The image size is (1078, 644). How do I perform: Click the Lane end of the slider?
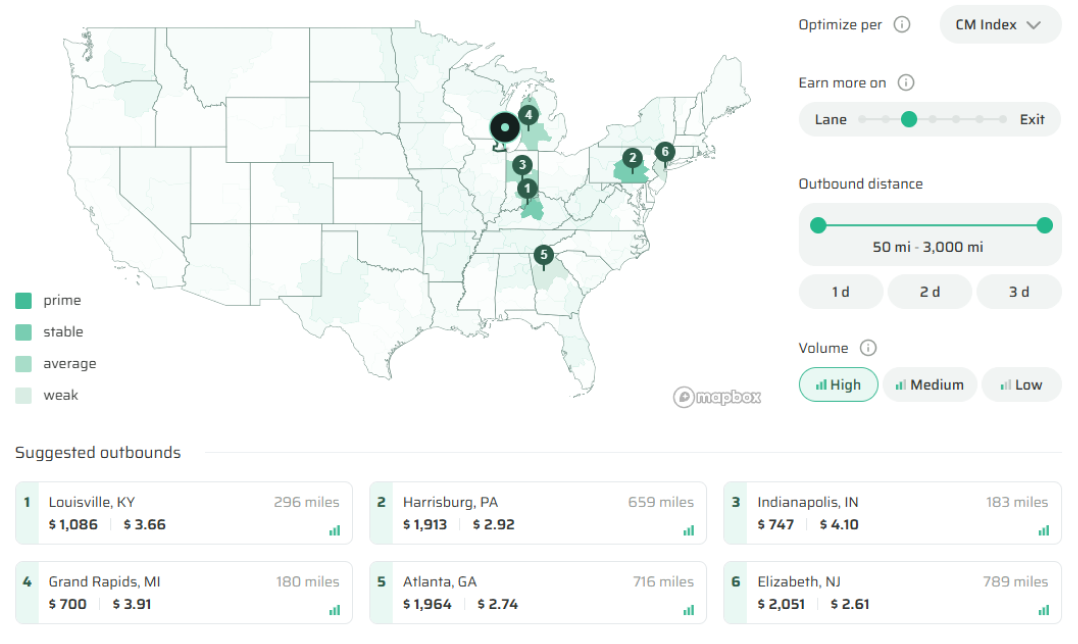(830, 120)
